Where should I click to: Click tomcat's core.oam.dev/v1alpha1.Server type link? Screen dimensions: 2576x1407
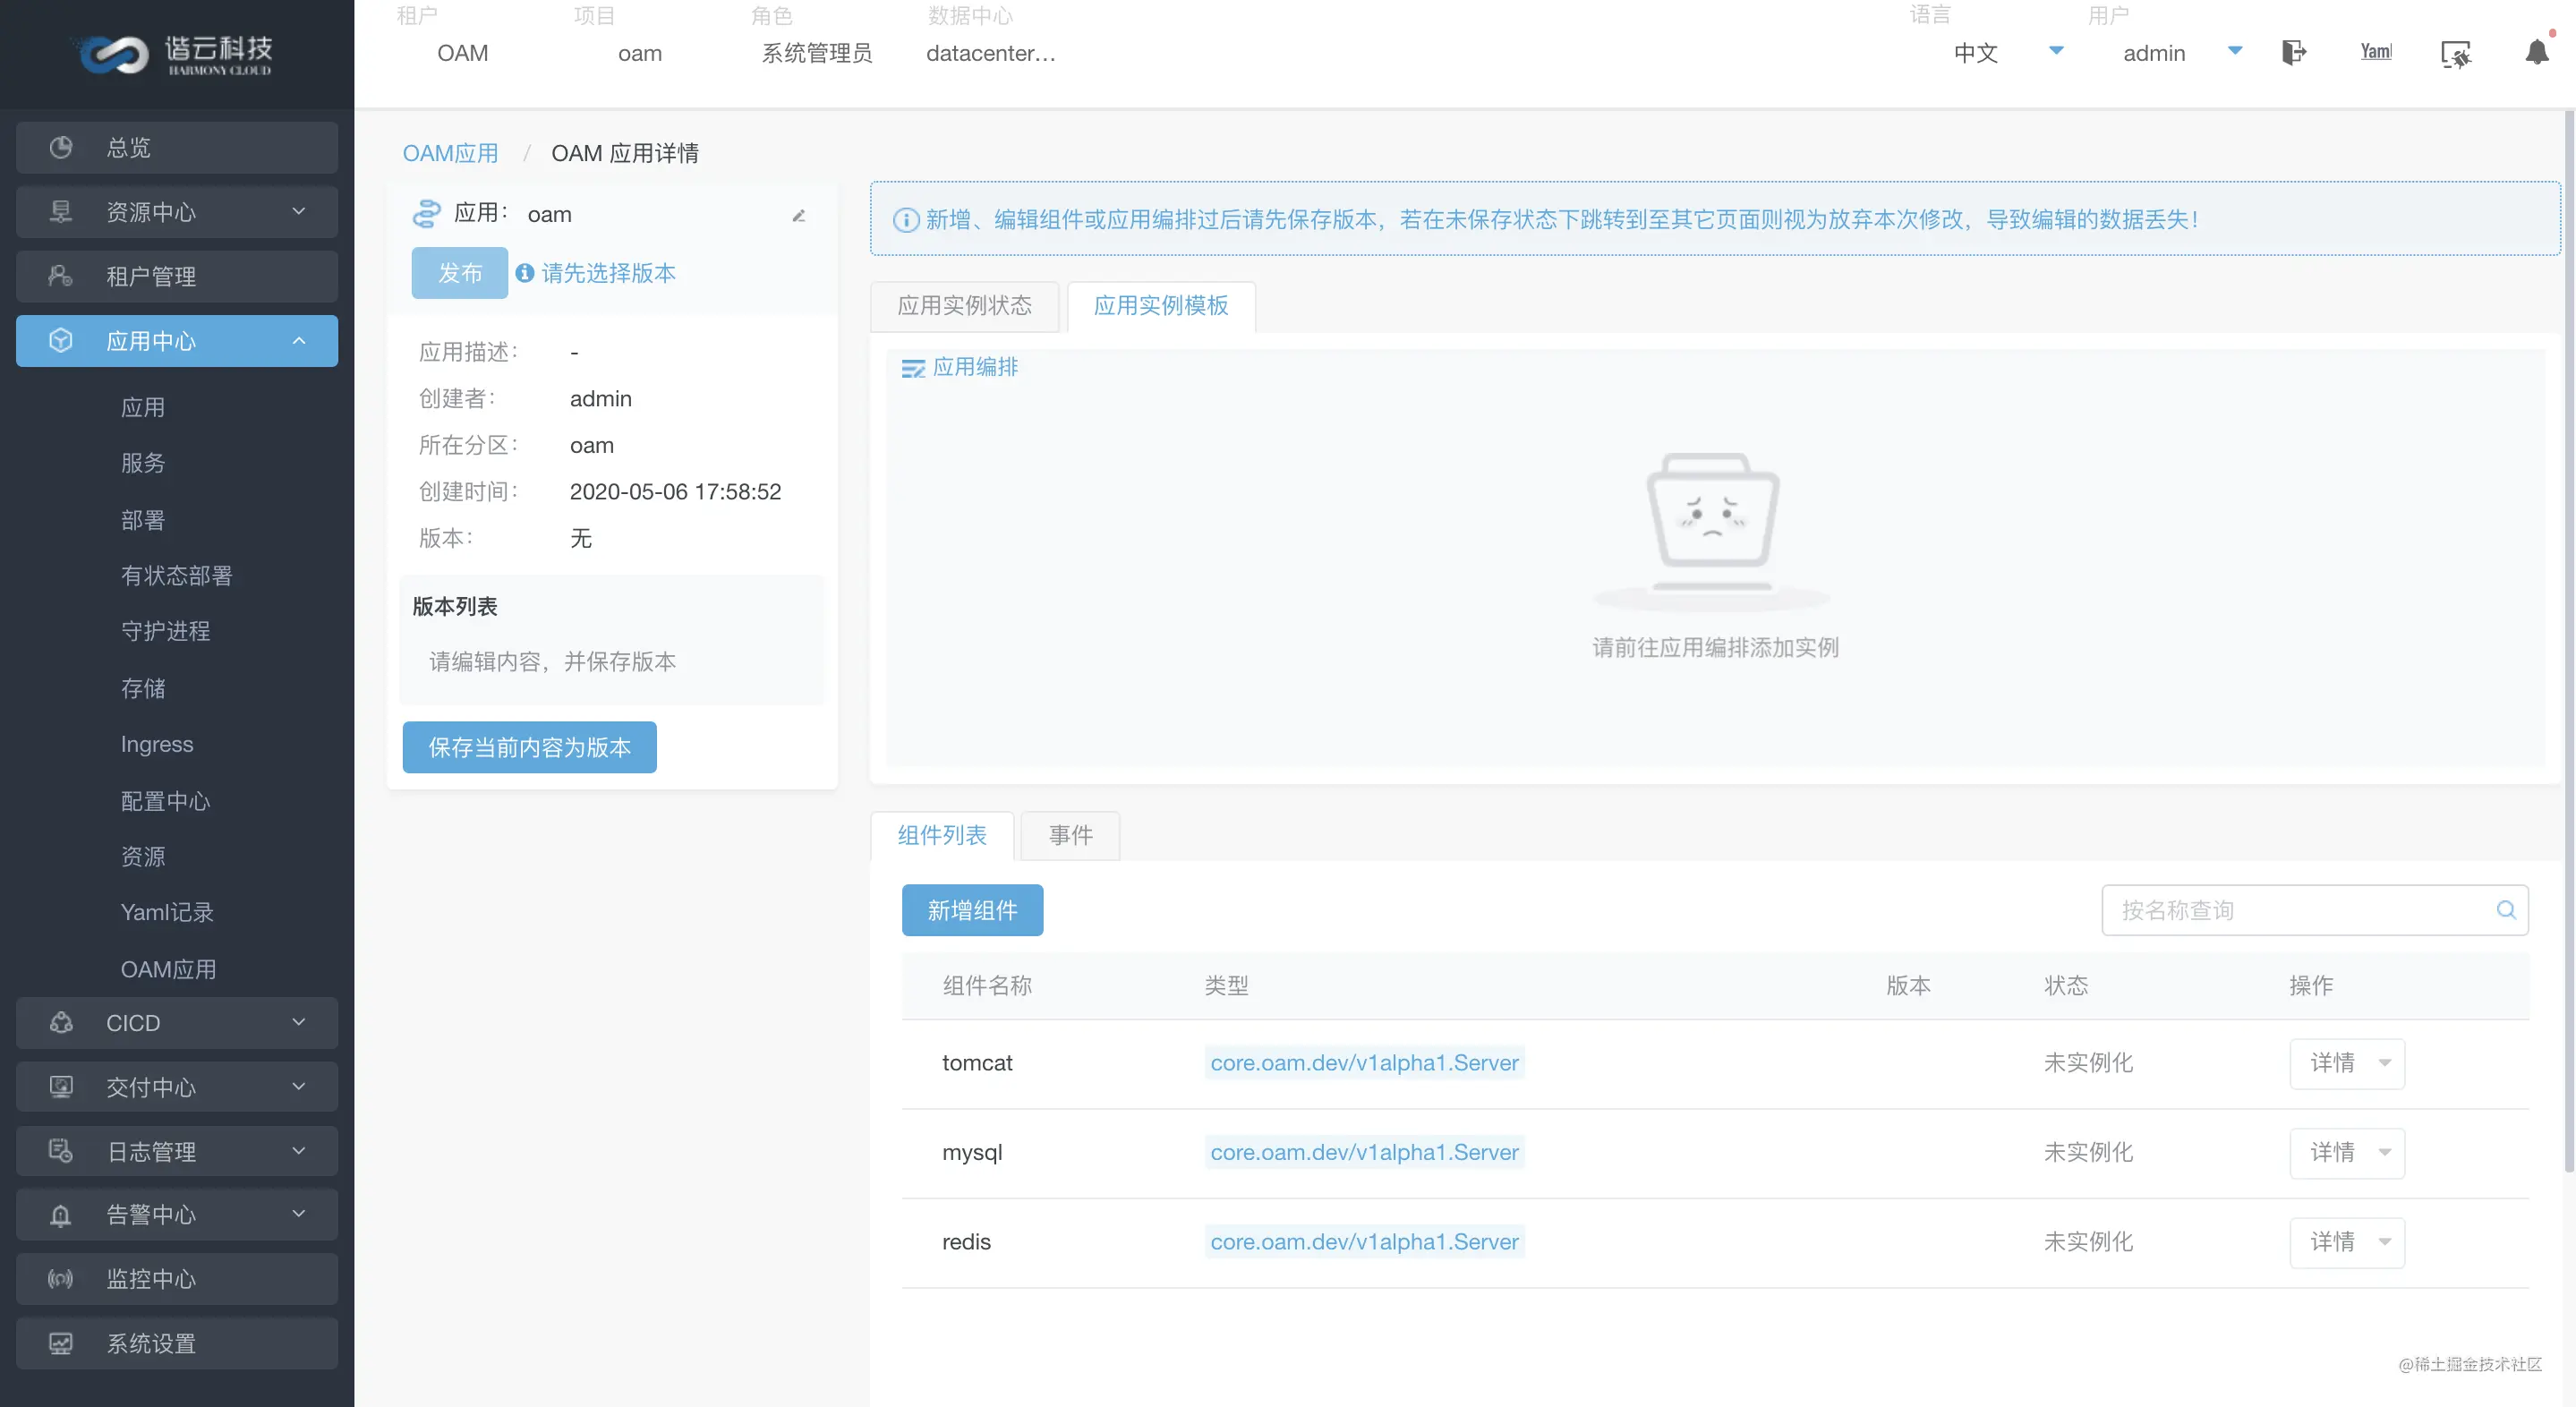(x=1364, y=1063)
